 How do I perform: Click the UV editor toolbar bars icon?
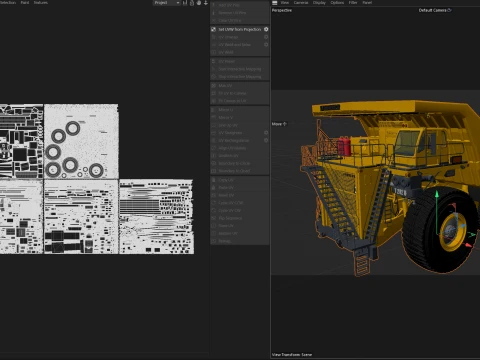[x=185, y=3]
